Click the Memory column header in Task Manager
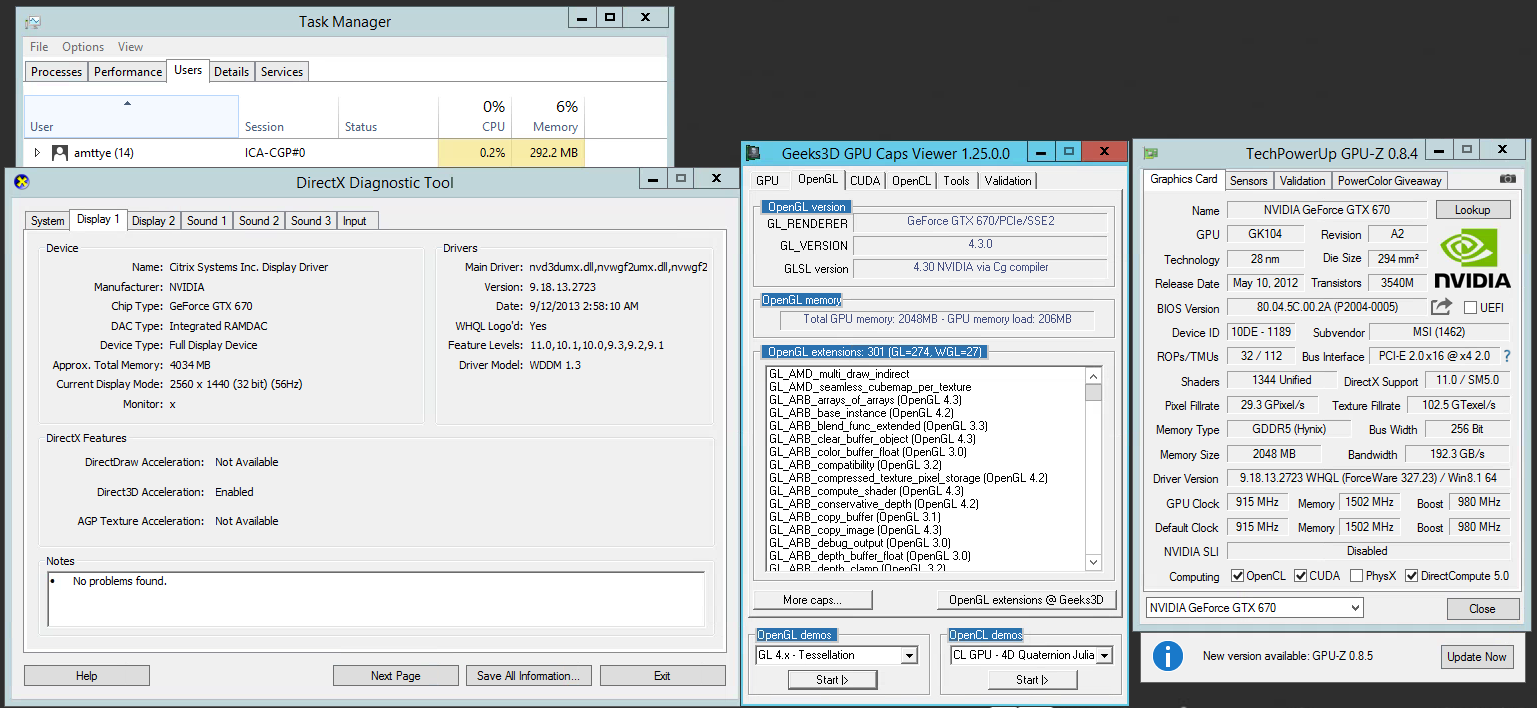 [x=547, y=117]
